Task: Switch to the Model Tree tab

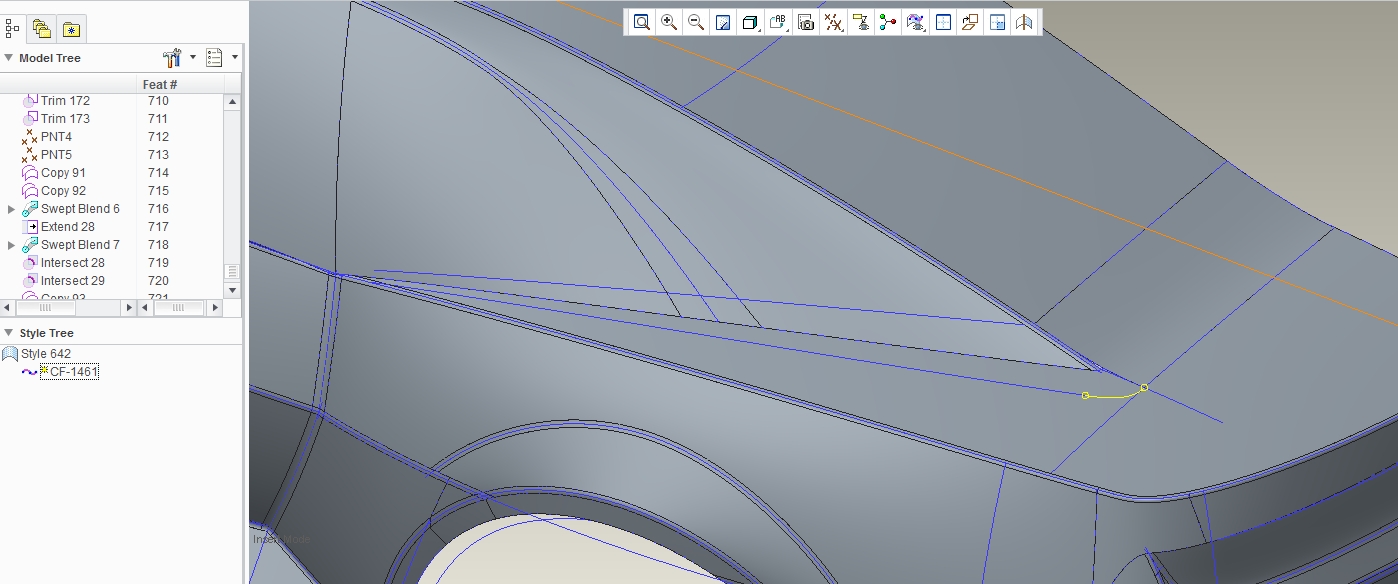Action: click(x=13, y=28)
